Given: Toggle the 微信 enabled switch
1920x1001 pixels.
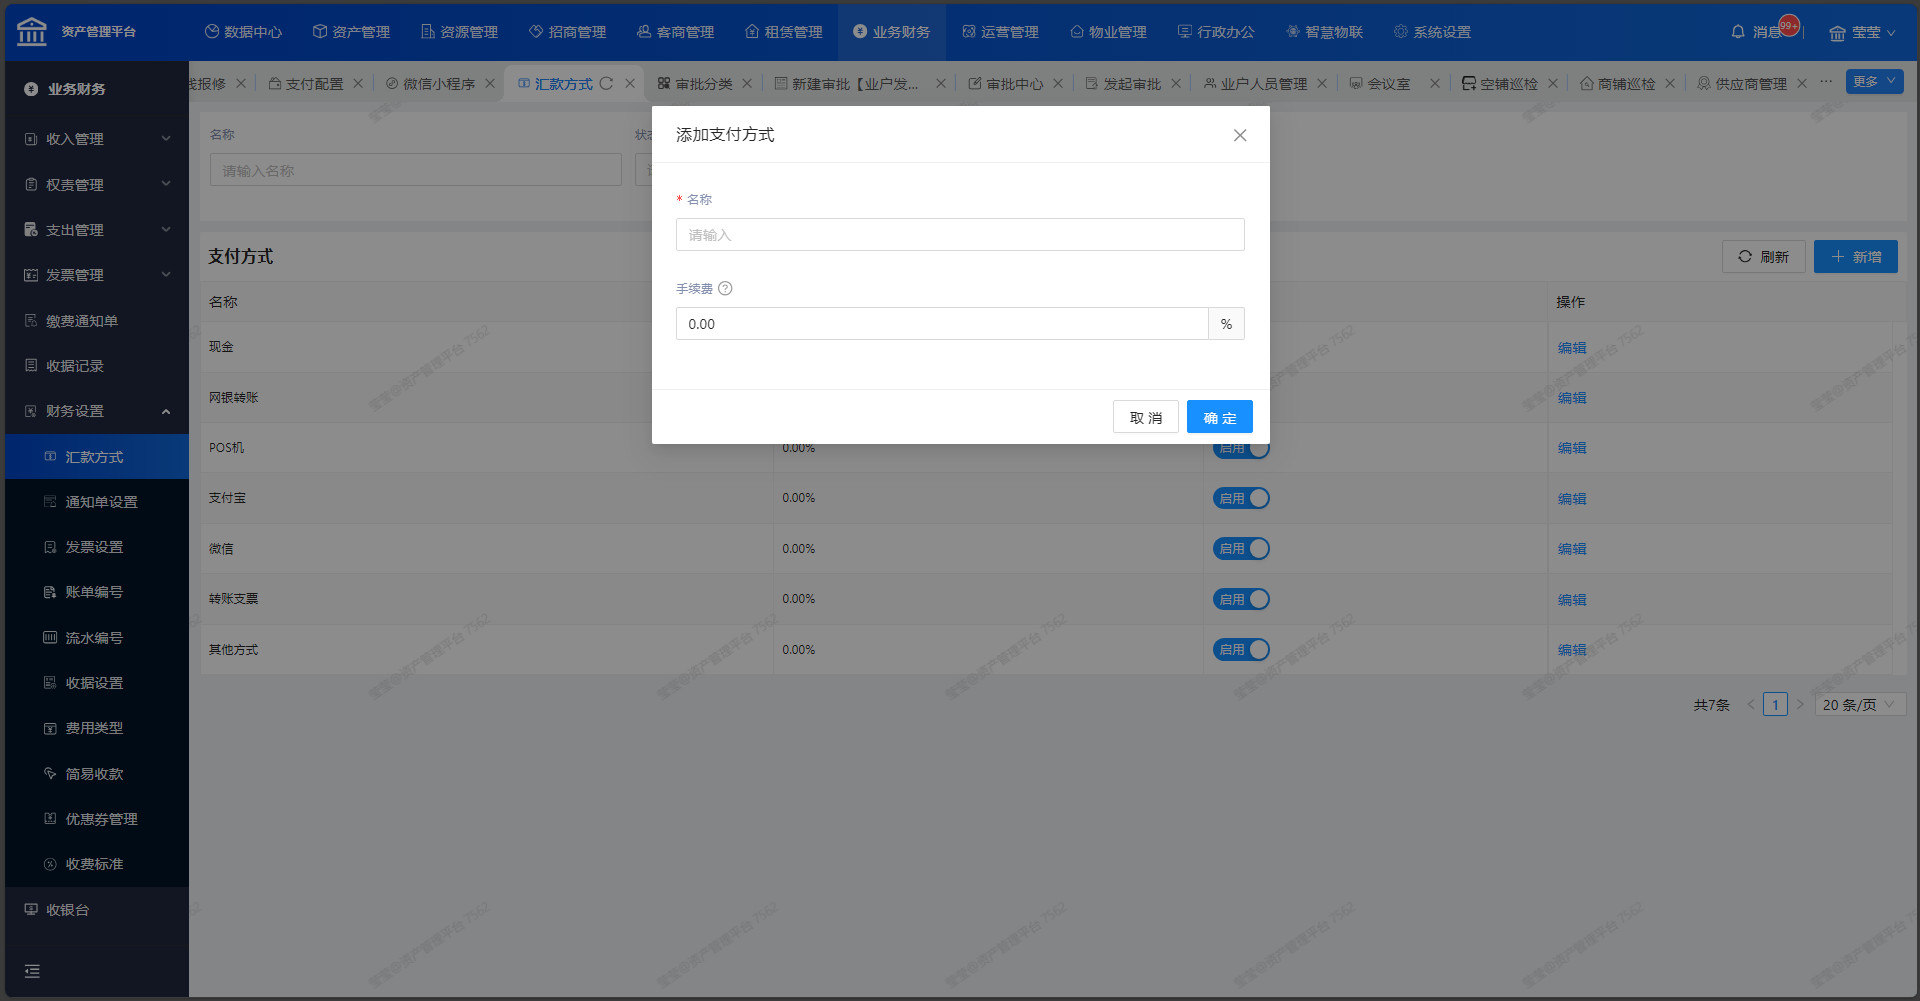Looking at the screenshot, I should click(1241, 549).
